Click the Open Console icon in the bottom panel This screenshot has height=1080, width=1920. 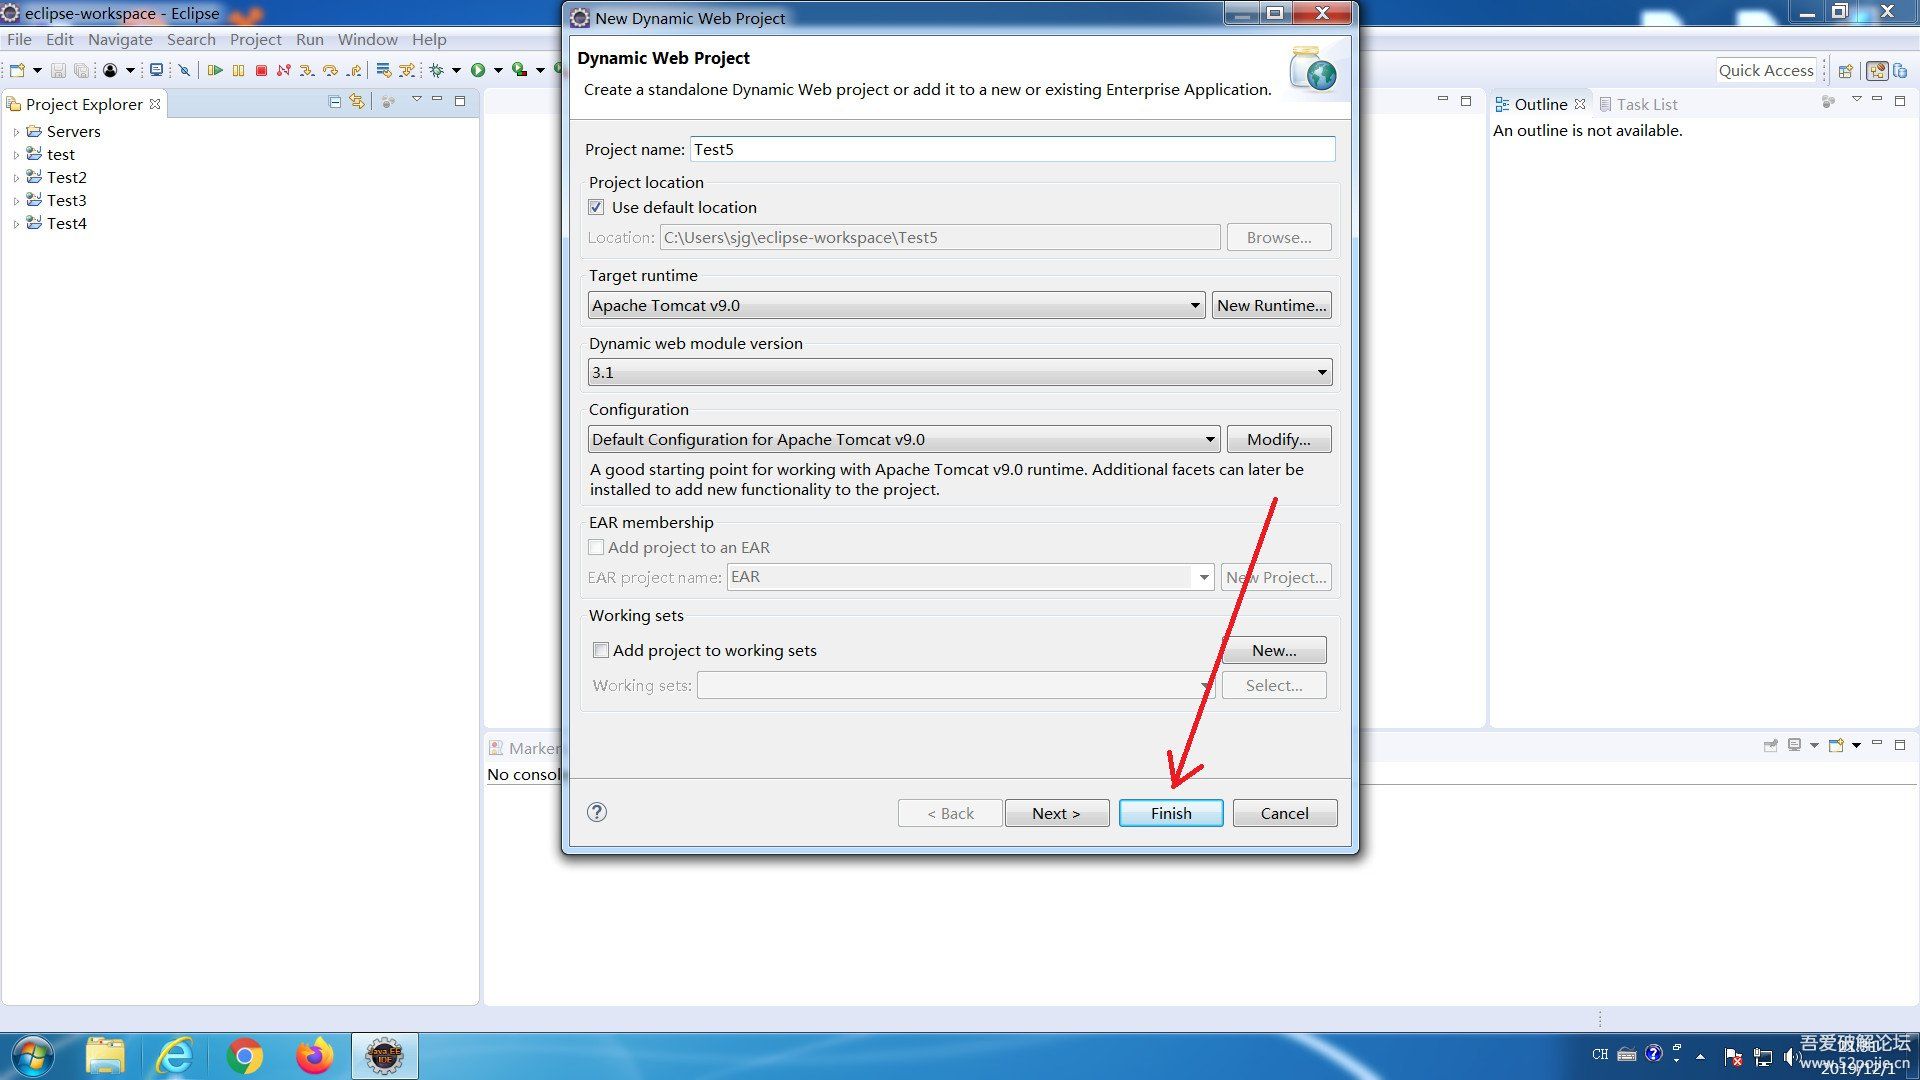pyautogui.click(x=1836, y=745)
